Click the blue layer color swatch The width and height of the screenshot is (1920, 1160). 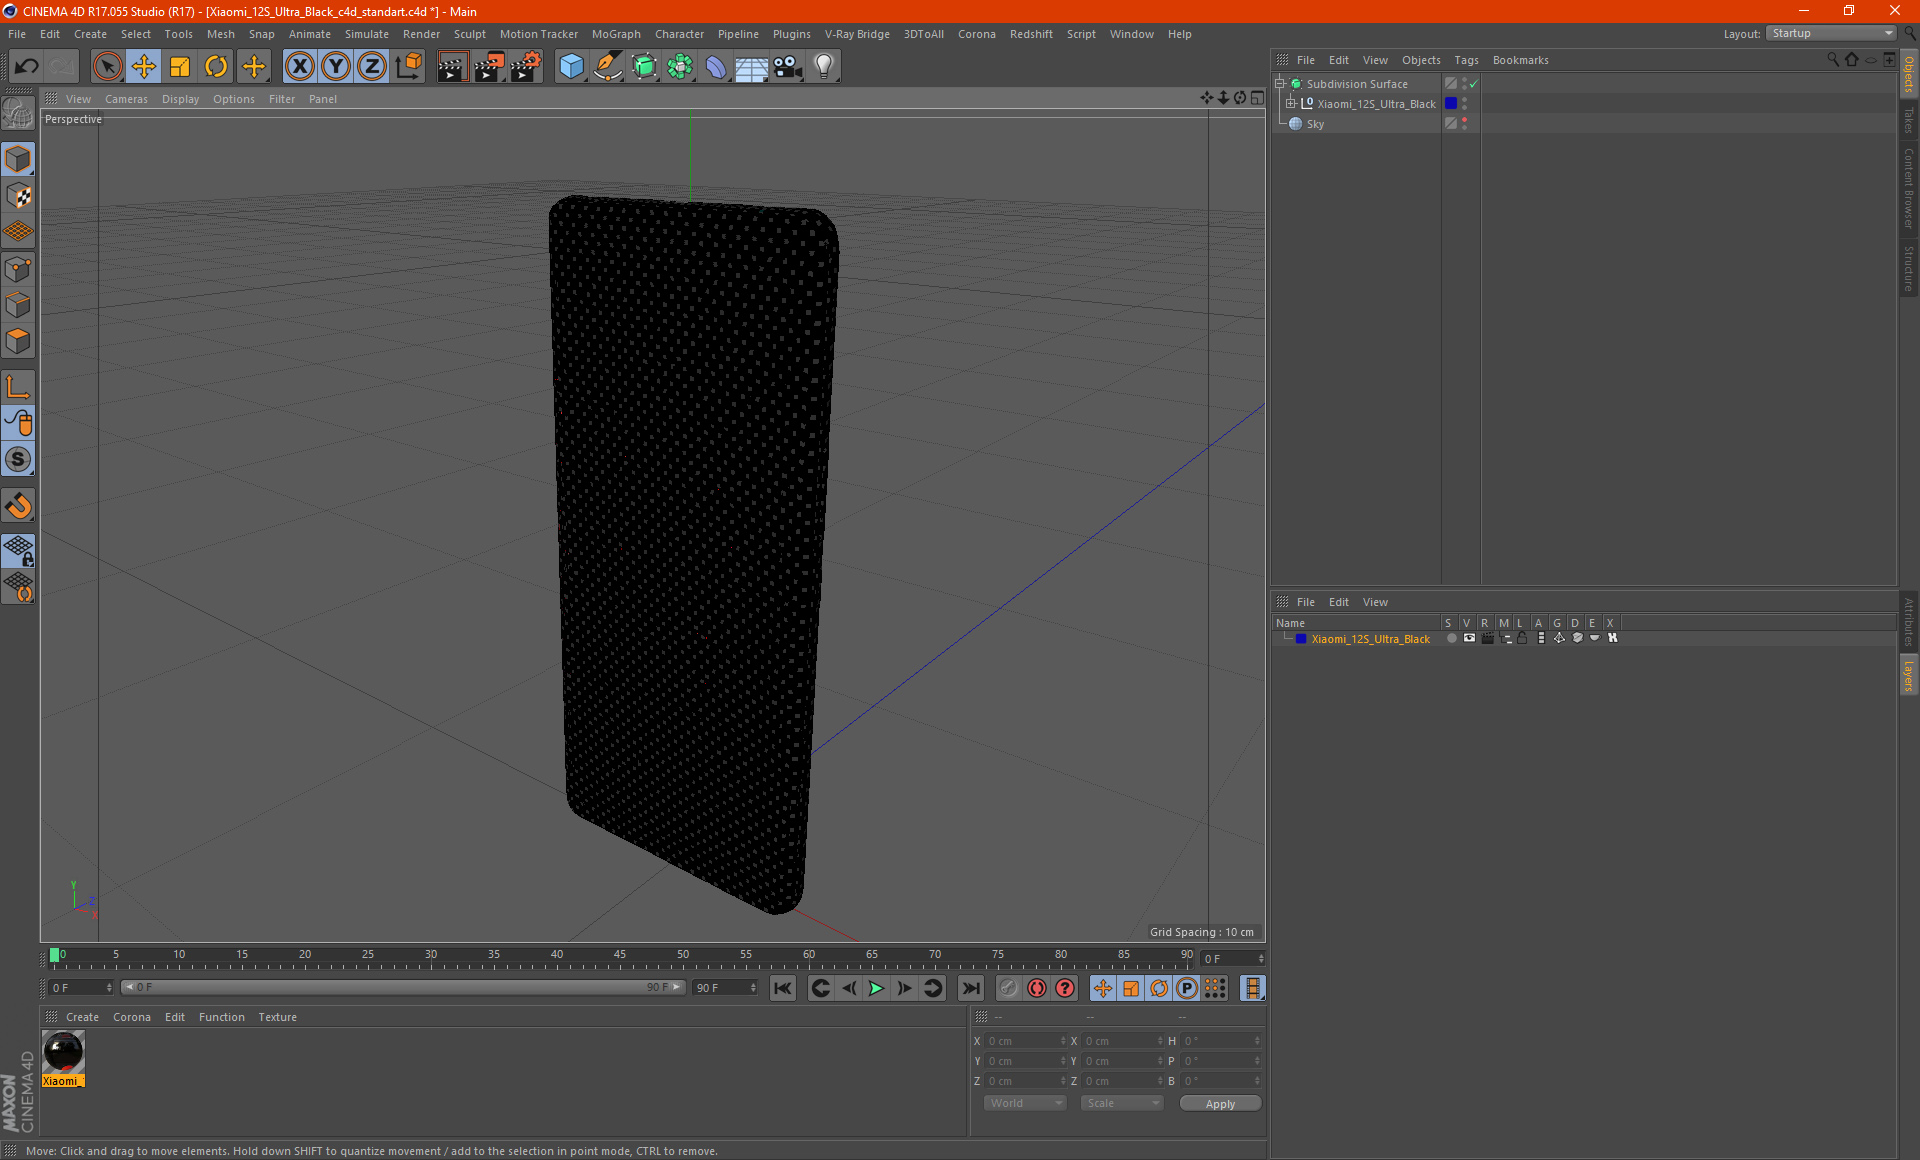pyautogui.click(x=1301, y=639)
